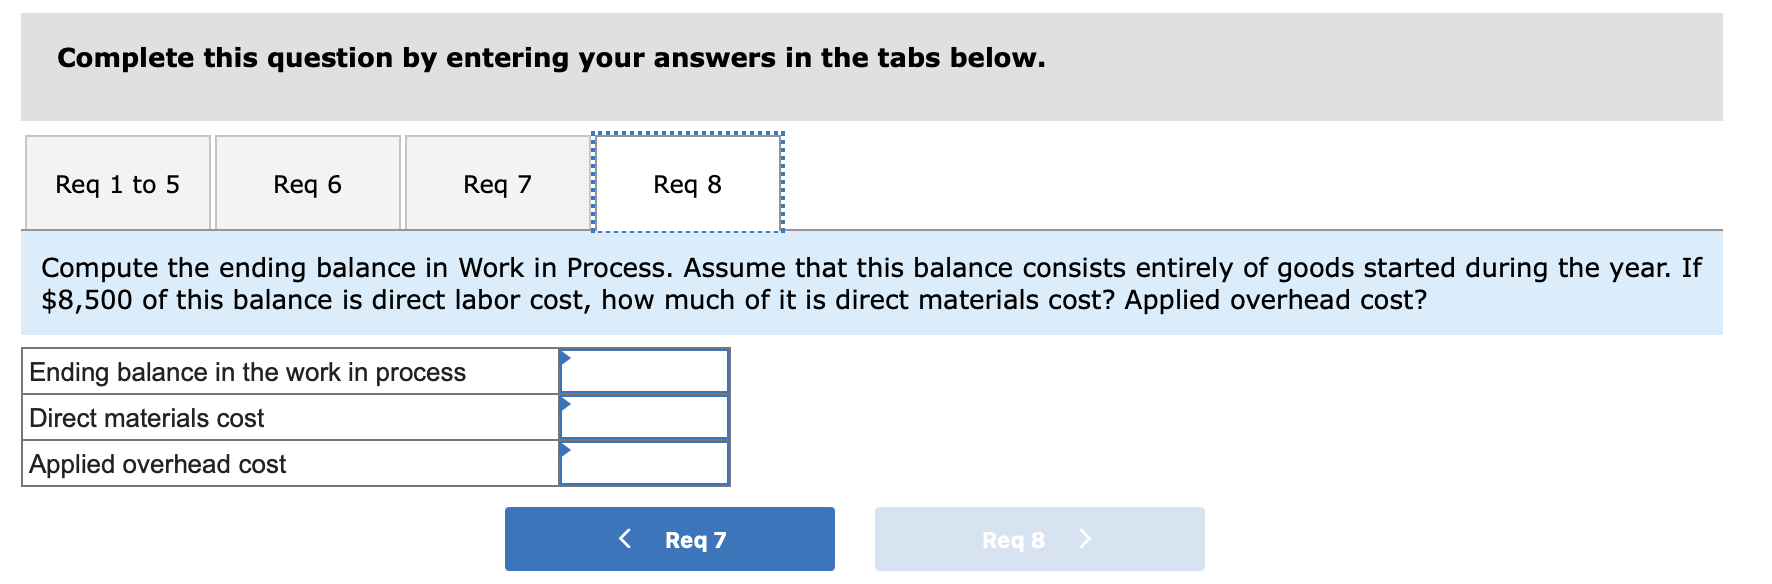Viewport: 1772px width, 584px height.
Task: Click the dotted outline around the Req 8 tab
Action: tap(687, 135)
